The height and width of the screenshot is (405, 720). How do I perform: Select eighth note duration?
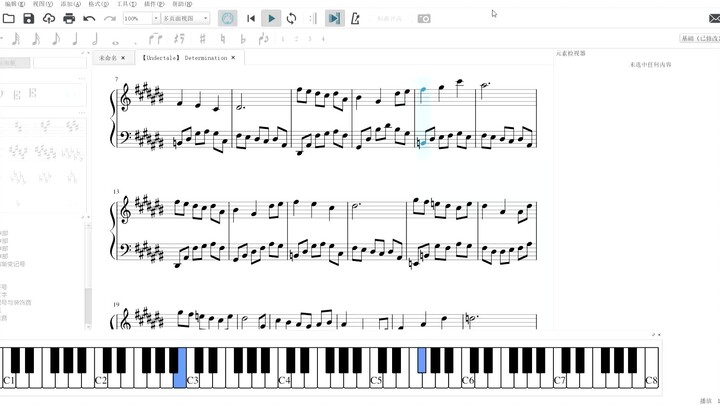coord(56,39)
